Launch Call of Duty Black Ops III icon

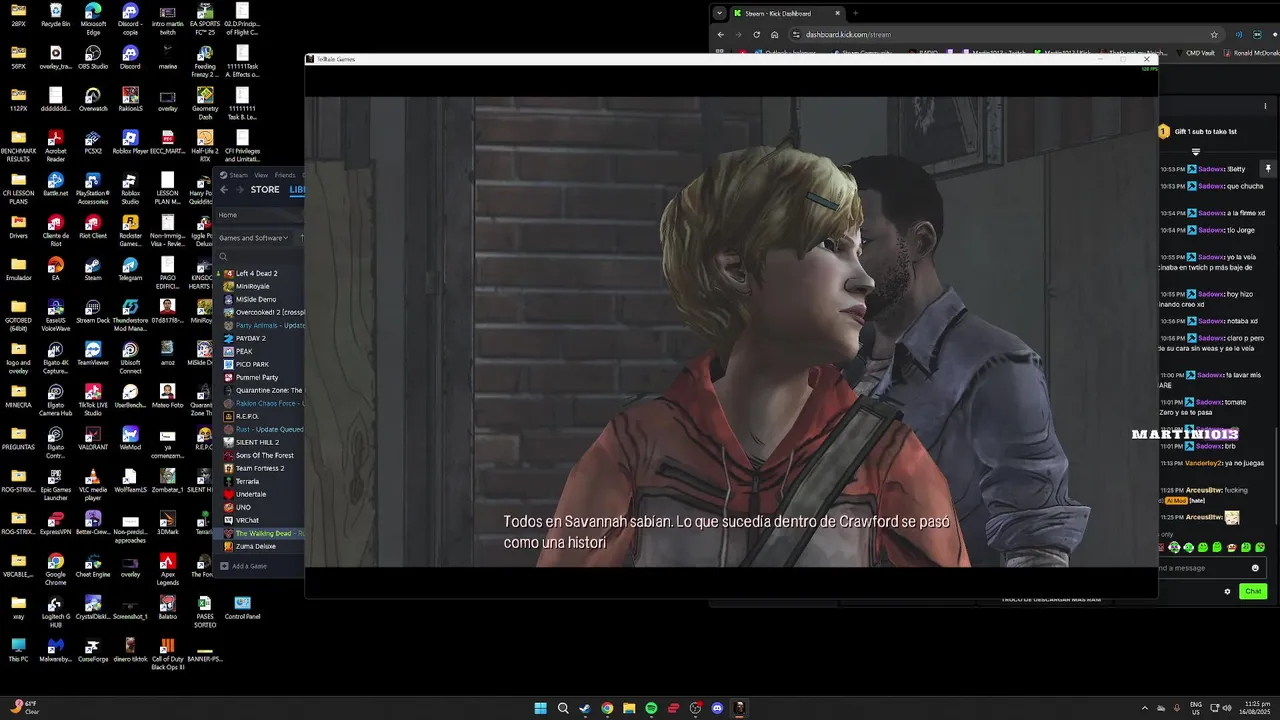pos(168,652)
